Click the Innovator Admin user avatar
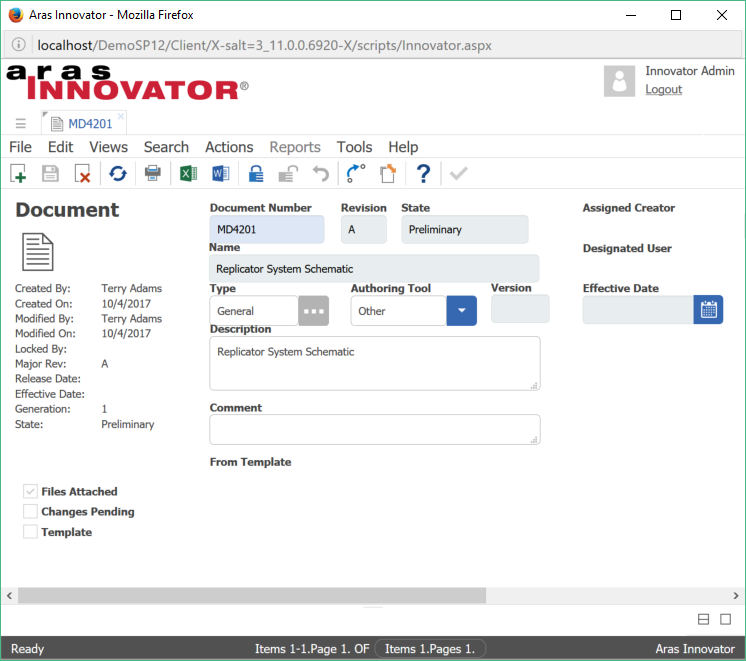Image resolution: width=746 pixels, height=661 pixels. pyautogui.click(x=619, y=81)
